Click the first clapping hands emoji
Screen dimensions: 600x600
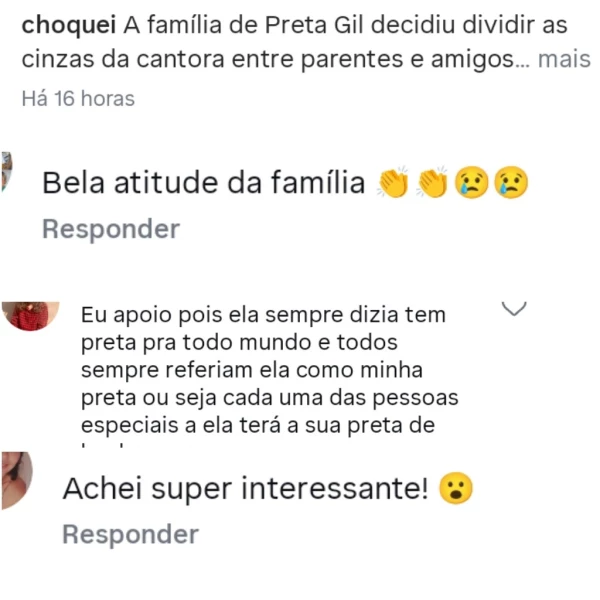[394, 184]
